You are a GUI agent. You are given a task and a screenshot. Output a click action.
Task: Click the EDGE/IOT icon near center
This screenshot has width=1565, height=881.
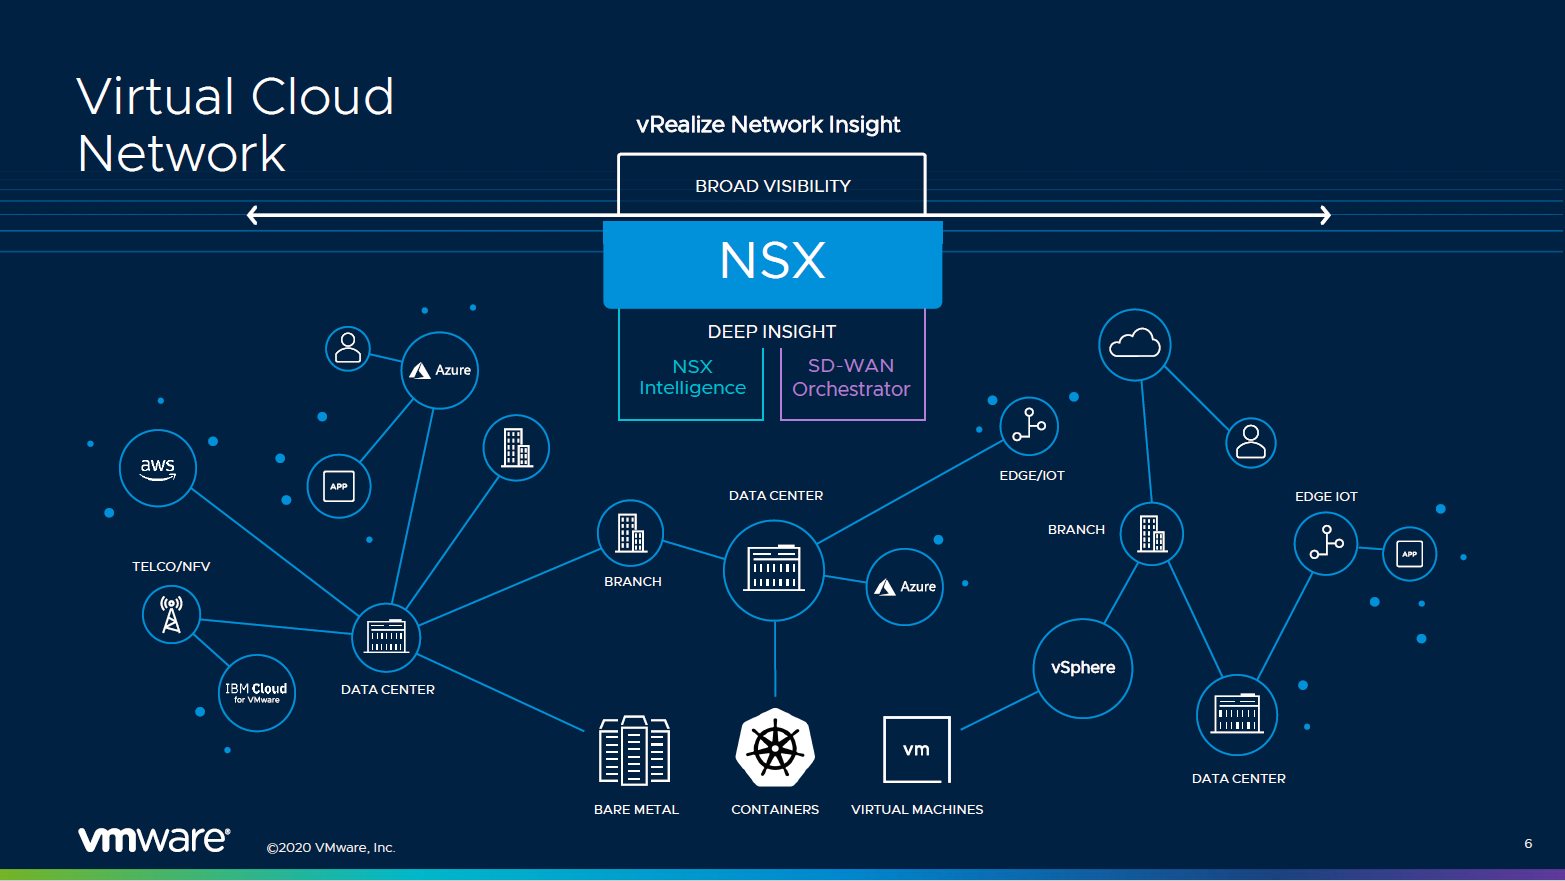click(x=1029, y=426)
